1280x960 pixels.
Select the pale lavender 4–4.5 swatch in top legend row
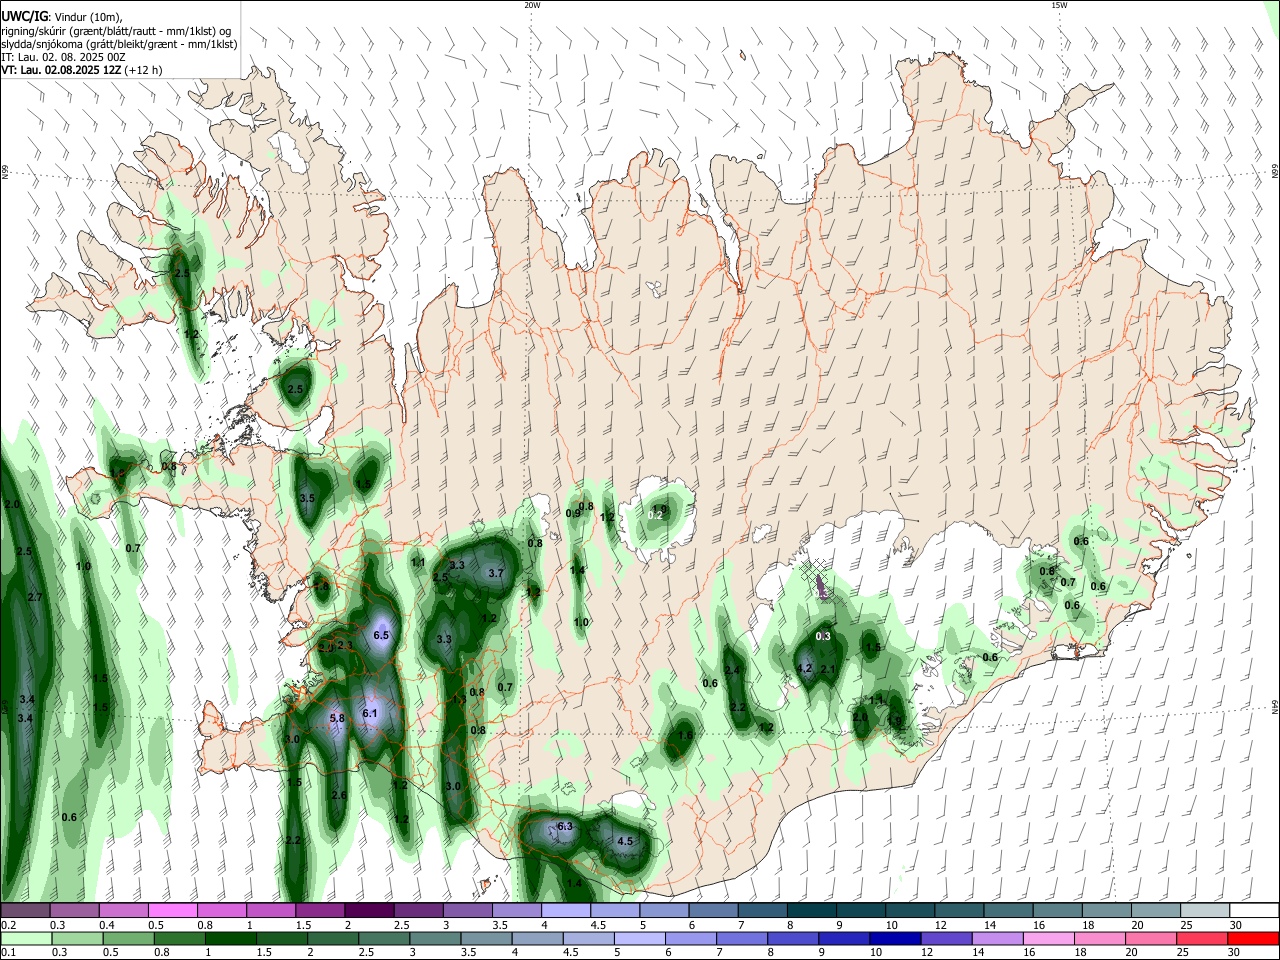click(566, 911)
